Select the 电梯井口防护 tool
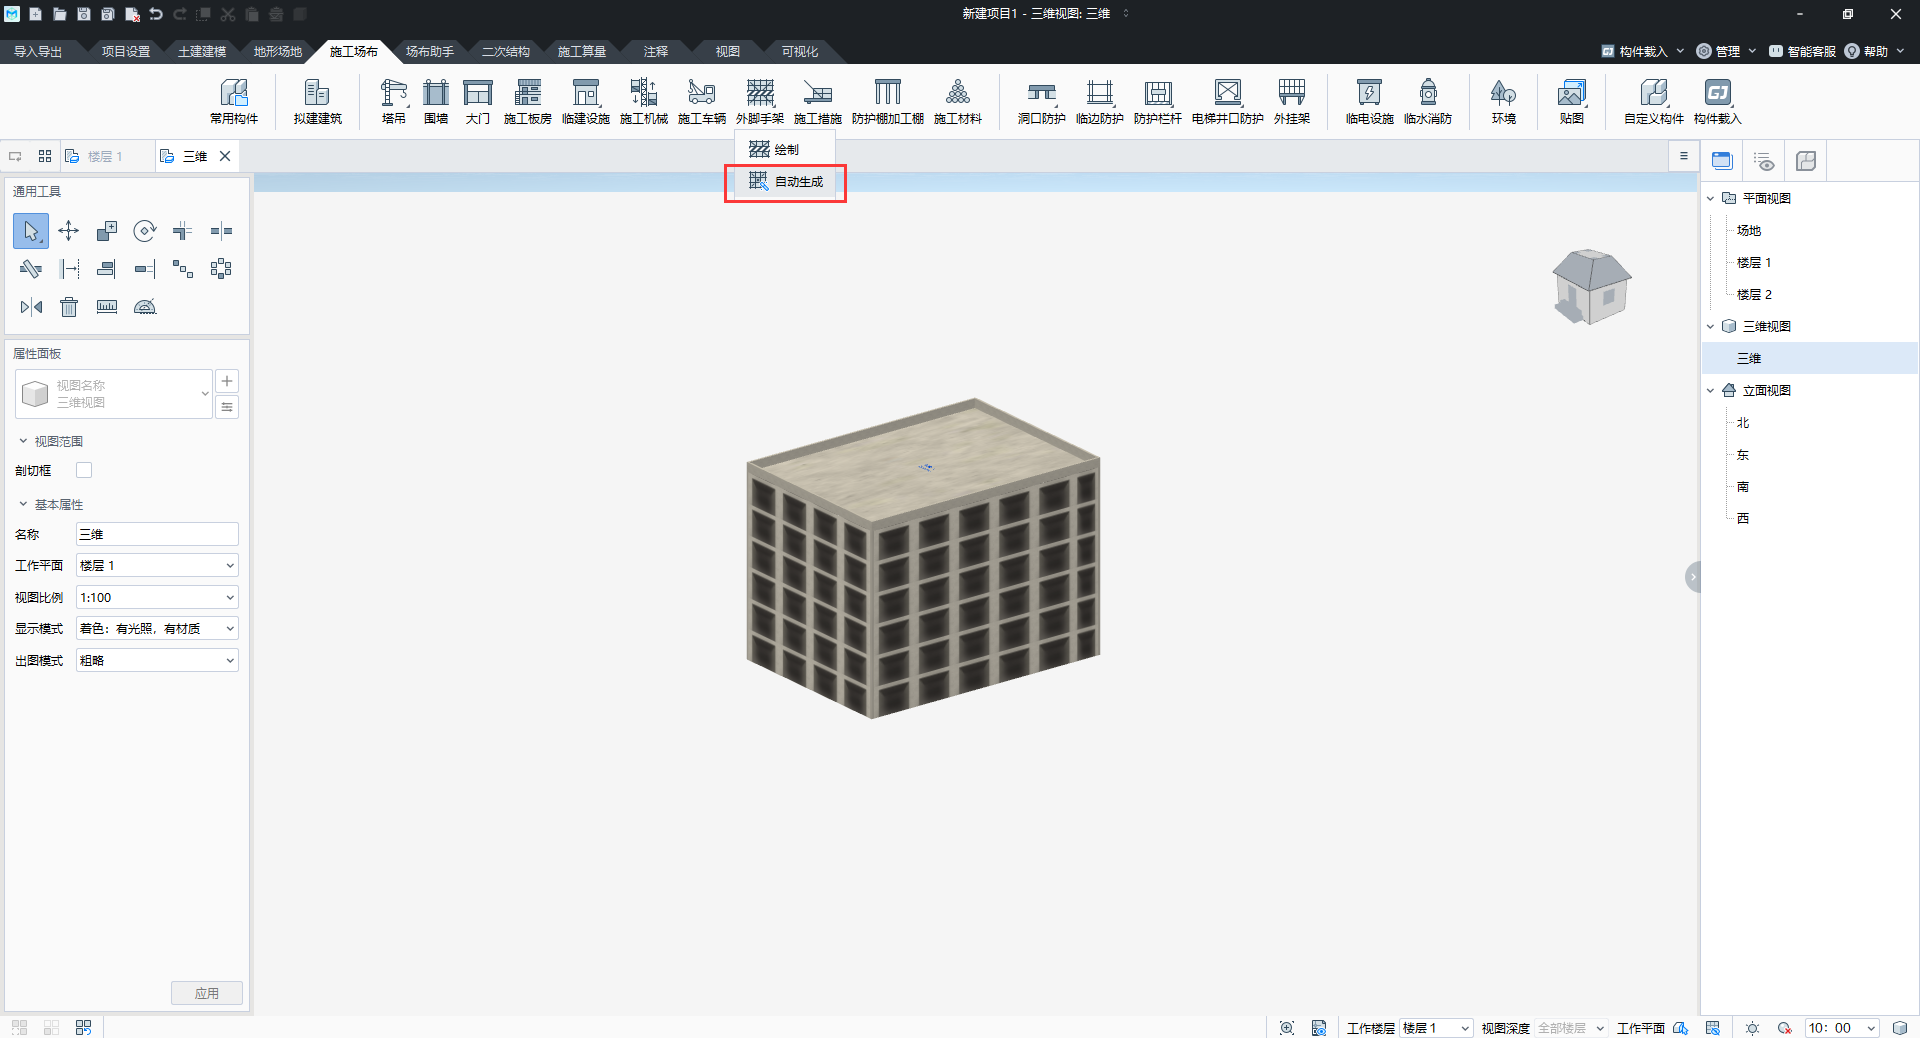Viewport: 1920px width, 1038px height. (x=1228, y=101)
